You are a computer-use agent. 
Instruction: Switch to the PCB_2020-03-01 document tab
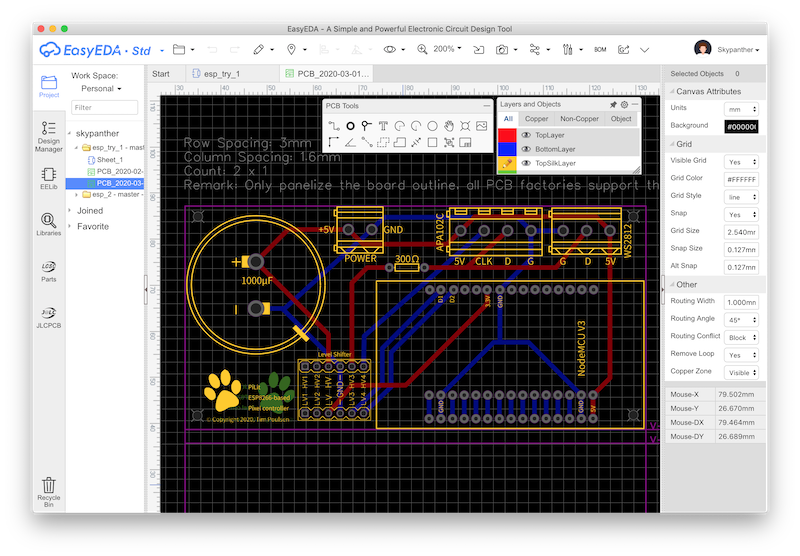point(327,74)
